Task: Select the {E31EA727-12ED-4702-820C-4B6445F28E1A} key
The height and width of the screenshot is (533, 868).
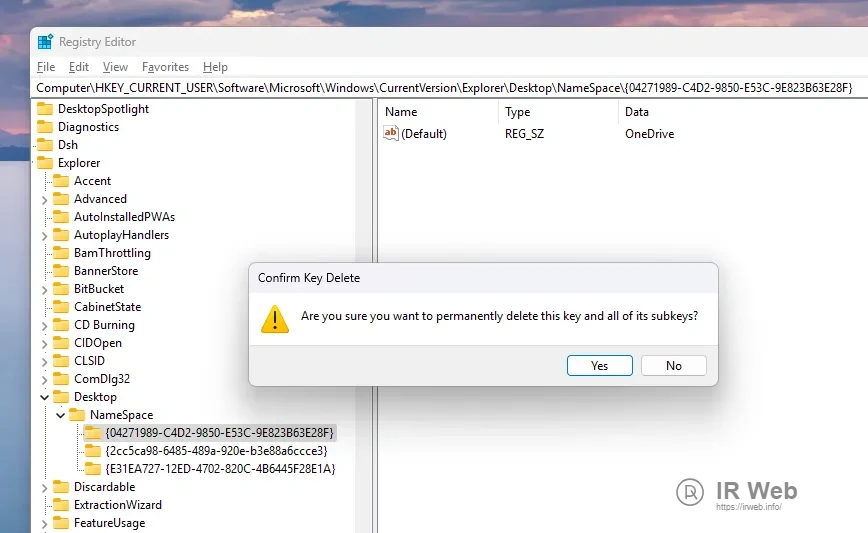Action: coord(219,469)
